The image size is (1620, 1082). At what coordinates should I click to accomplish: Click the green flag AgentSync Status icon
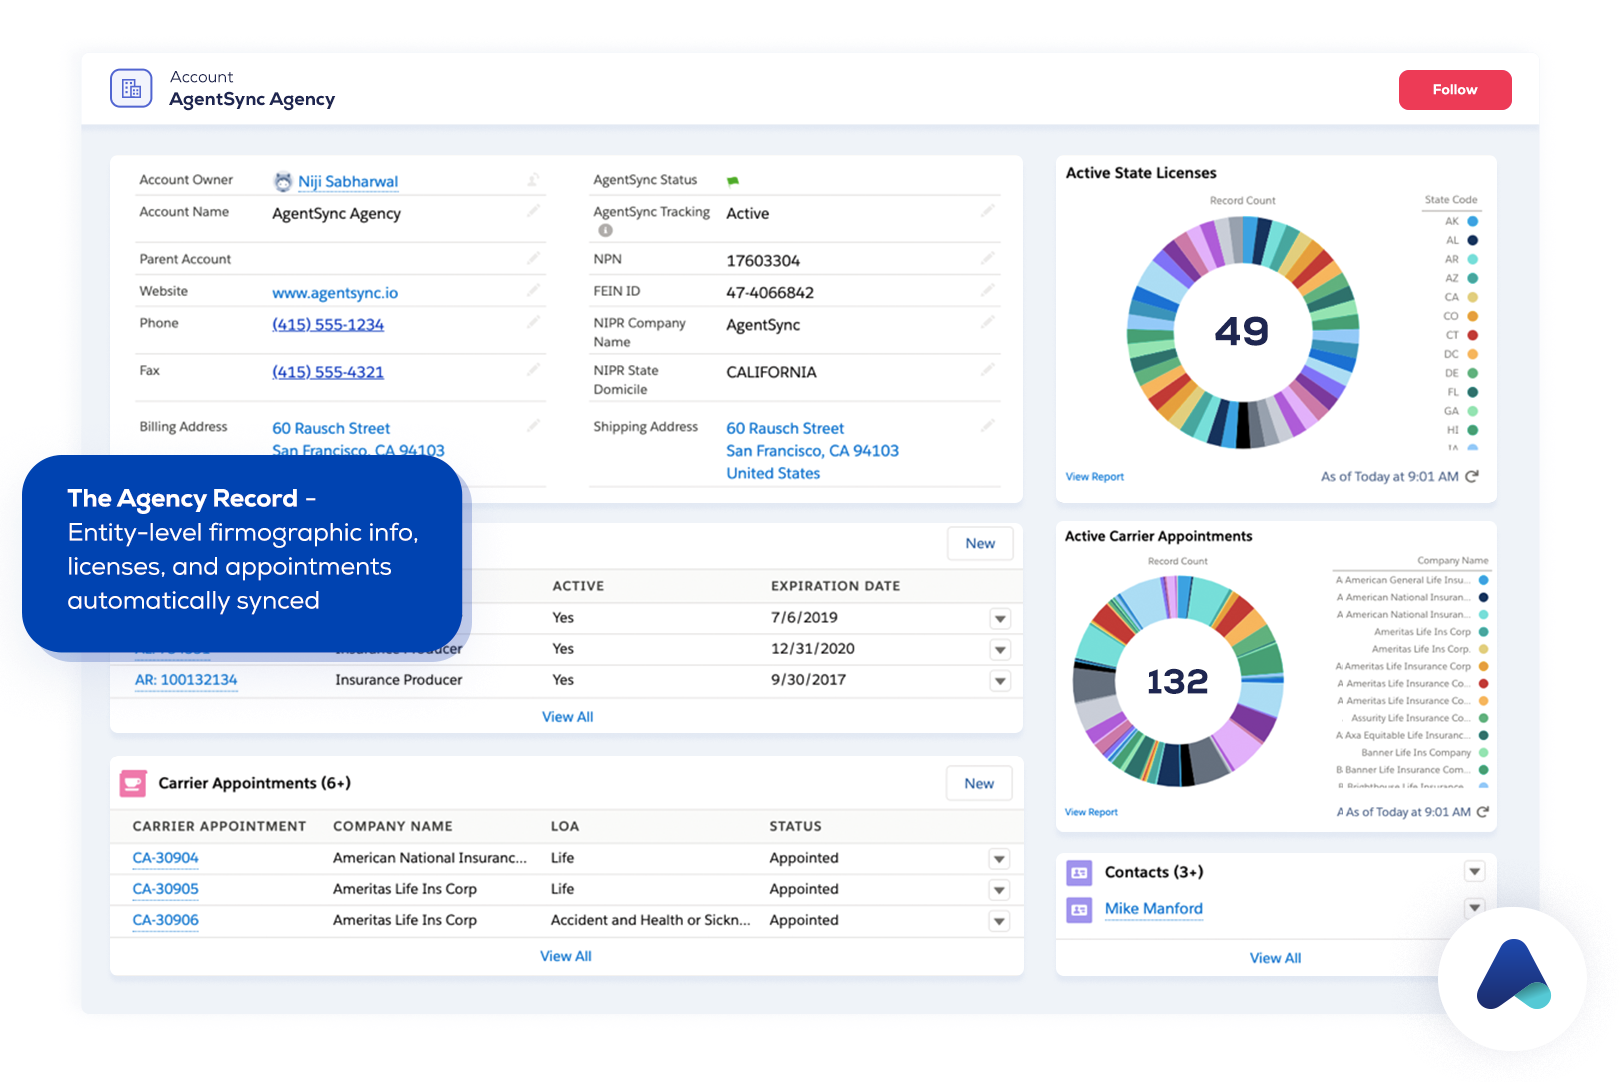[731, 179]
